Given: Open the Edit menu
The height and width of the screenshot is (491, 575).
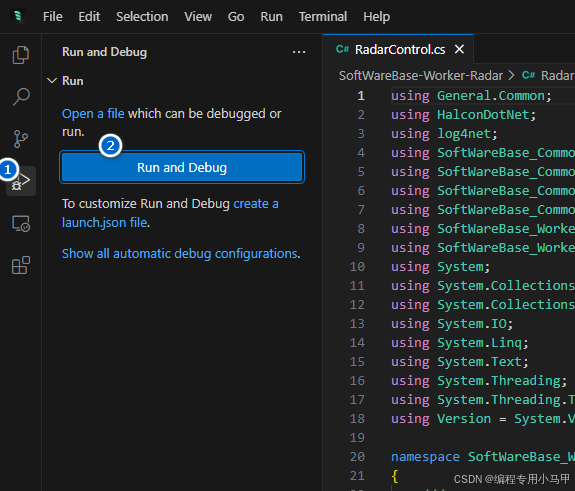Looking at the screenshot, I should click(x=89, y=17).
